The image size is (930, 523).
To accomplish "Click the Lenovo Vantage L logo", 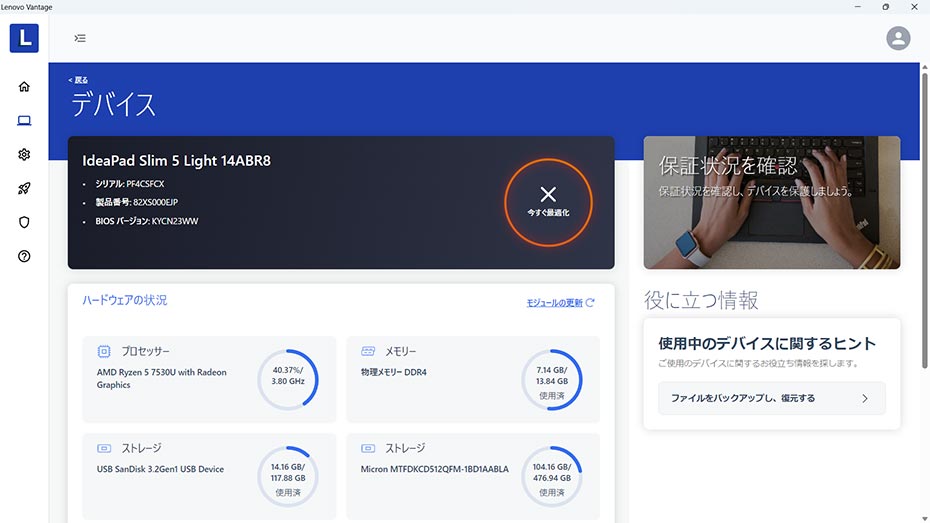I will (24, 38).
